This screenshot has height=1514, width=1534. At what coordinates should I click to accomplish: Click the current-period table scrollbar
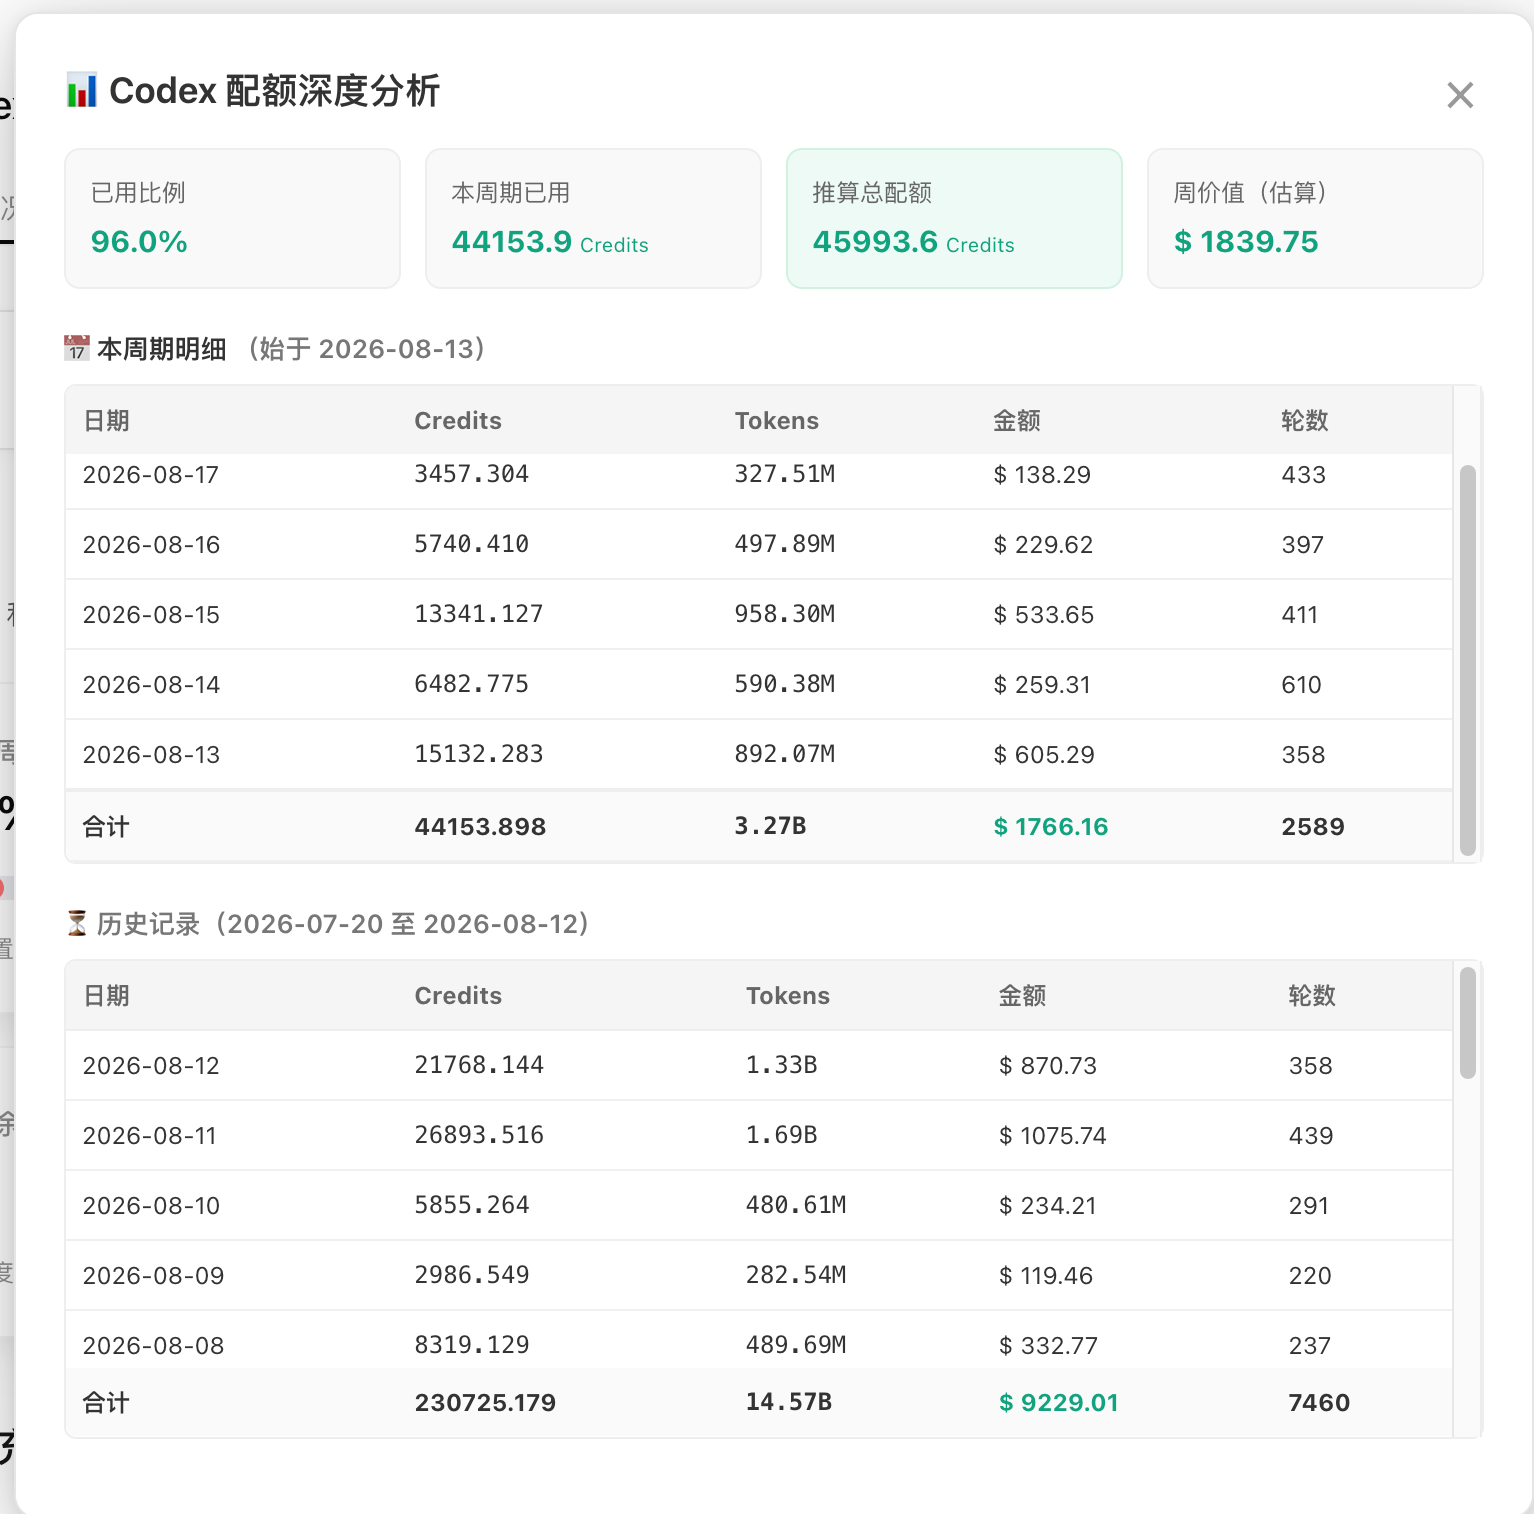(1468, 660)
